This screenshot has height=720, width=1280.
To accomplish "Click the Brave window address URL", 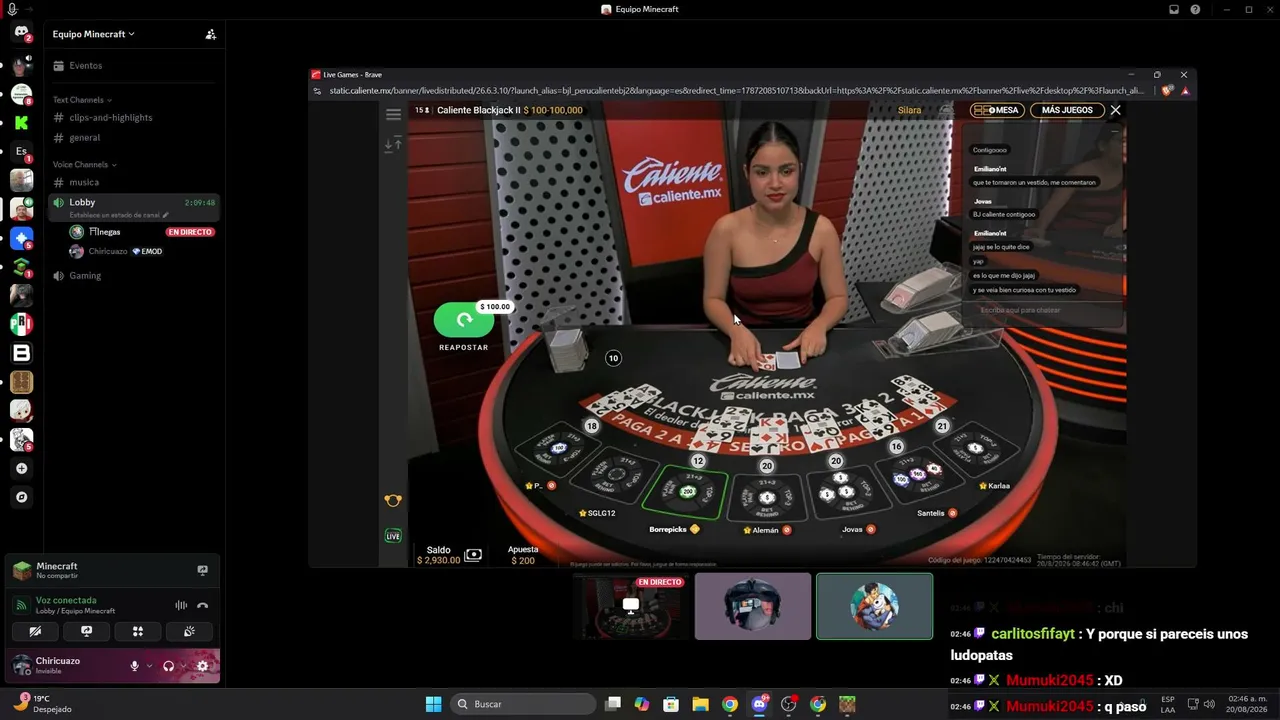I will pos(736,91).
